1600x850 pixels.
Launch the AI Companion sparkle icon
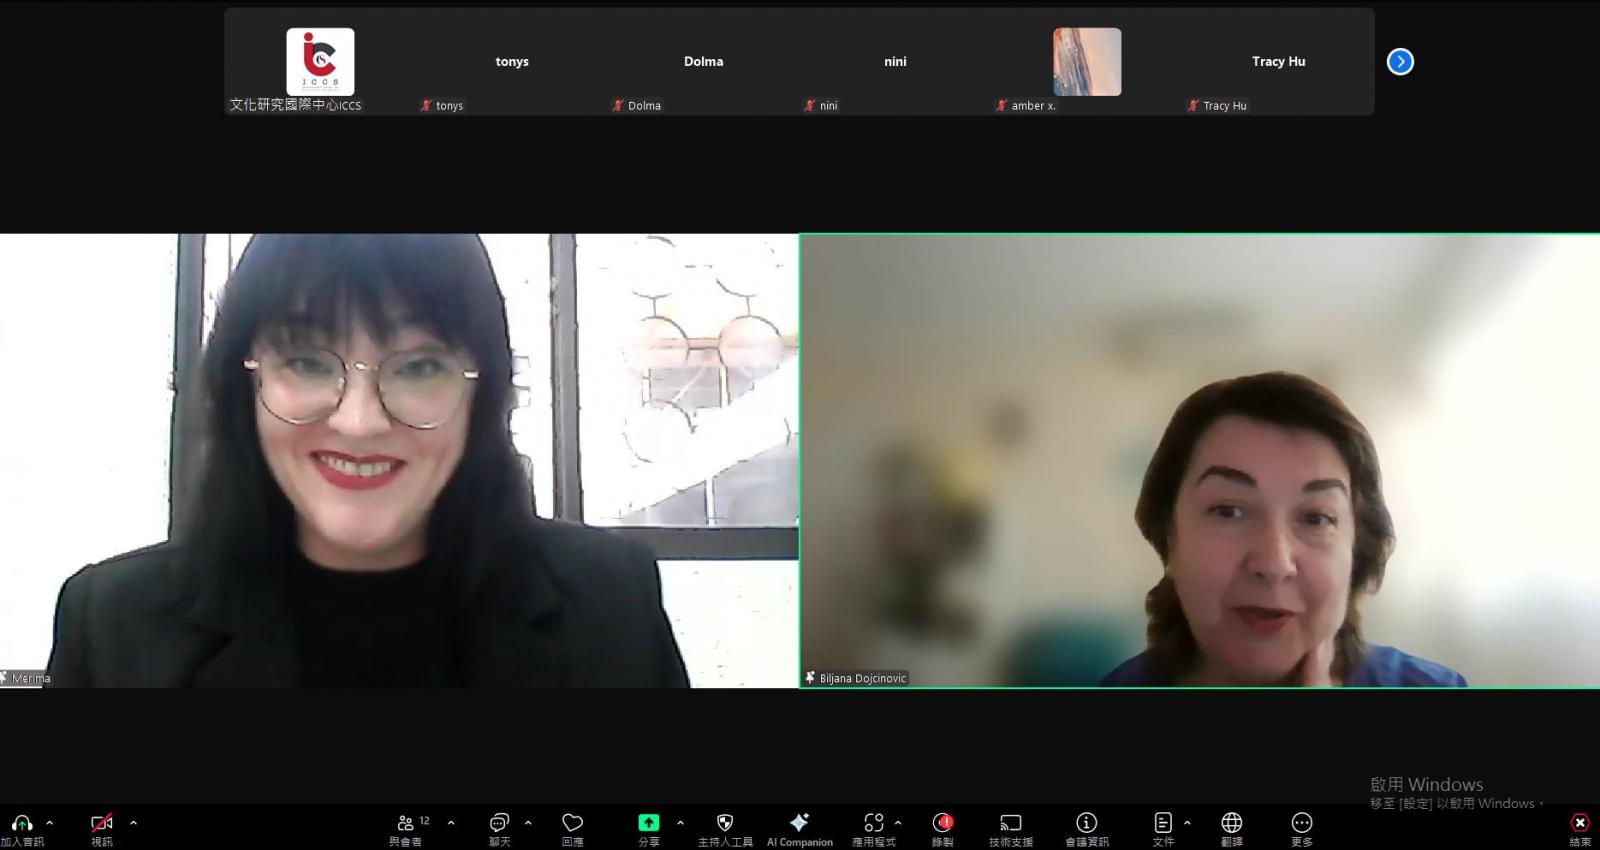click(799, 823)
